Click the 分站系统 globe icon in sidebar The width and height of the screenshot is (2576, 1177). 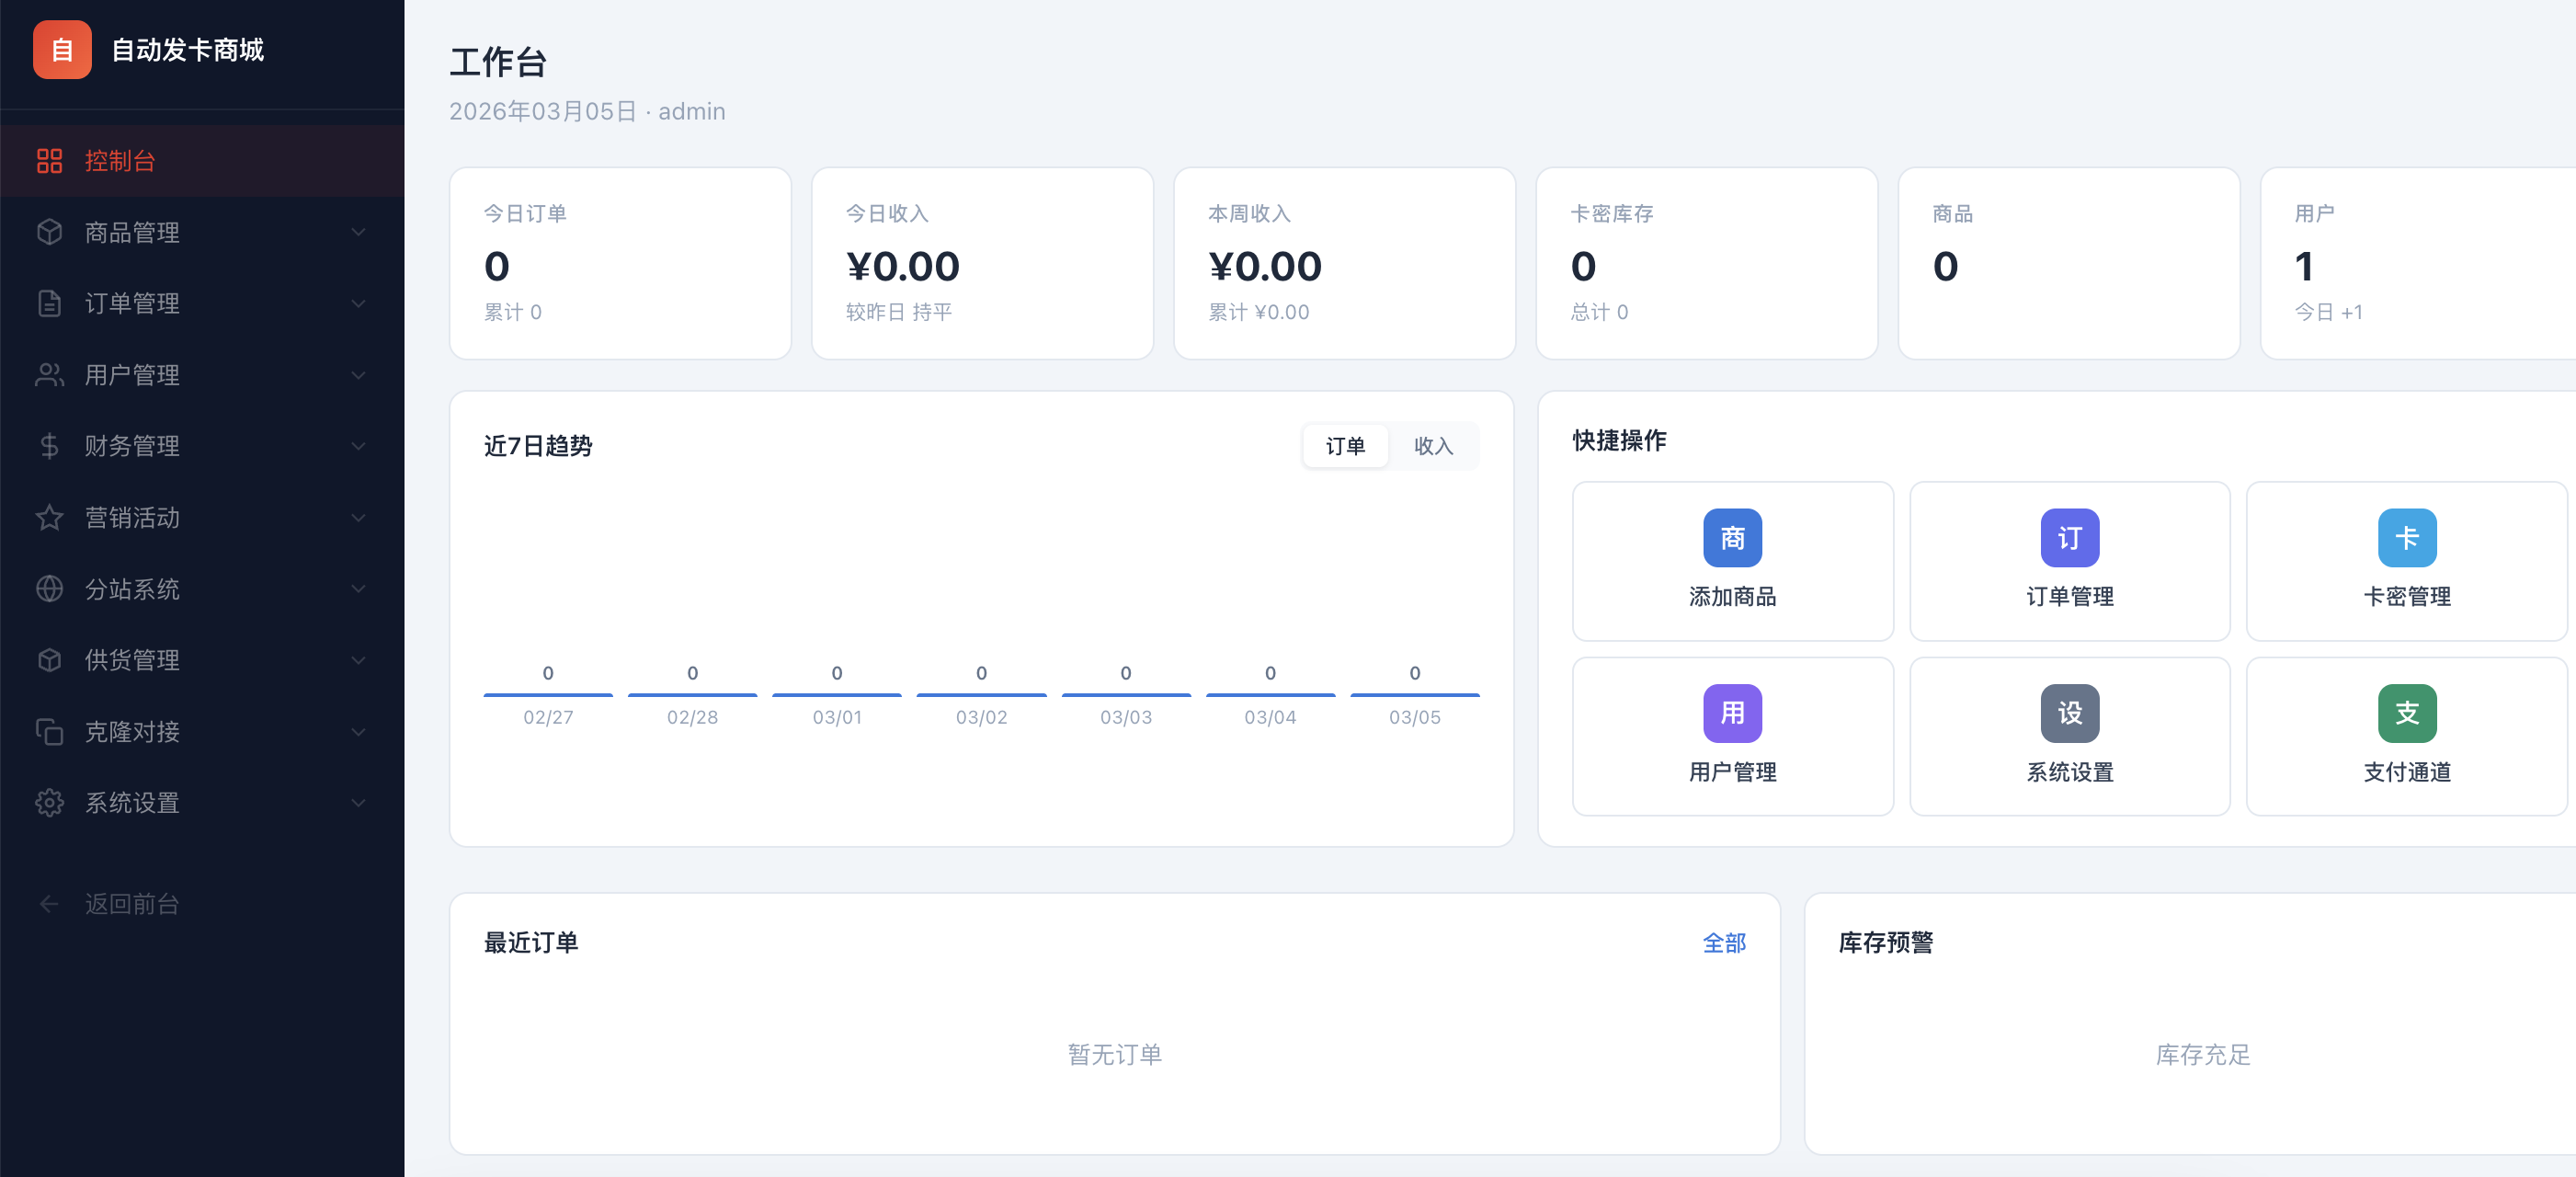49,589
